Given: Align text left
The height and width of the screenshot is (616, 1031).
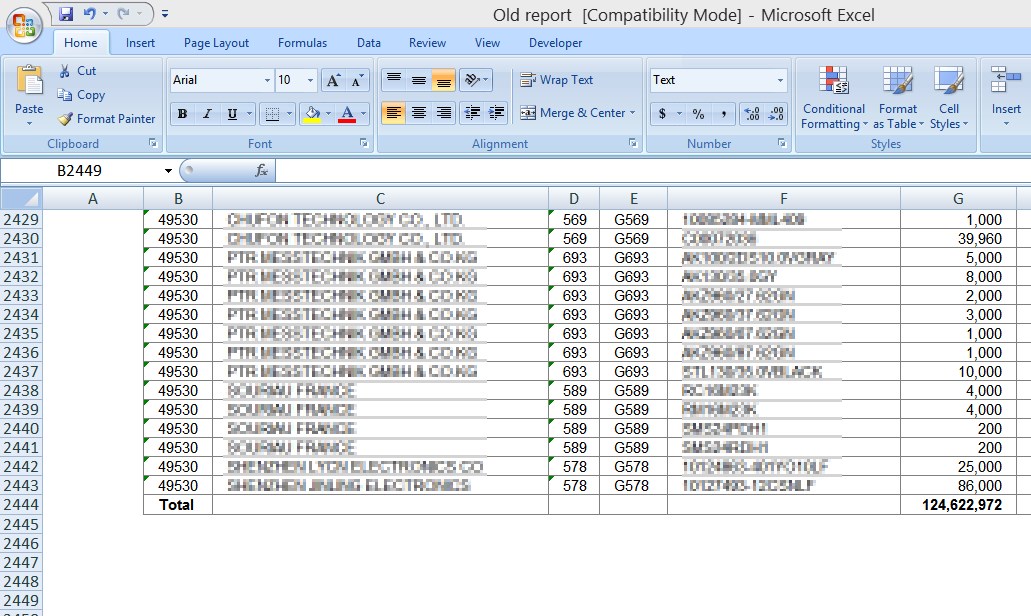Looking at the screenshot, I should [x=394, y=113].
